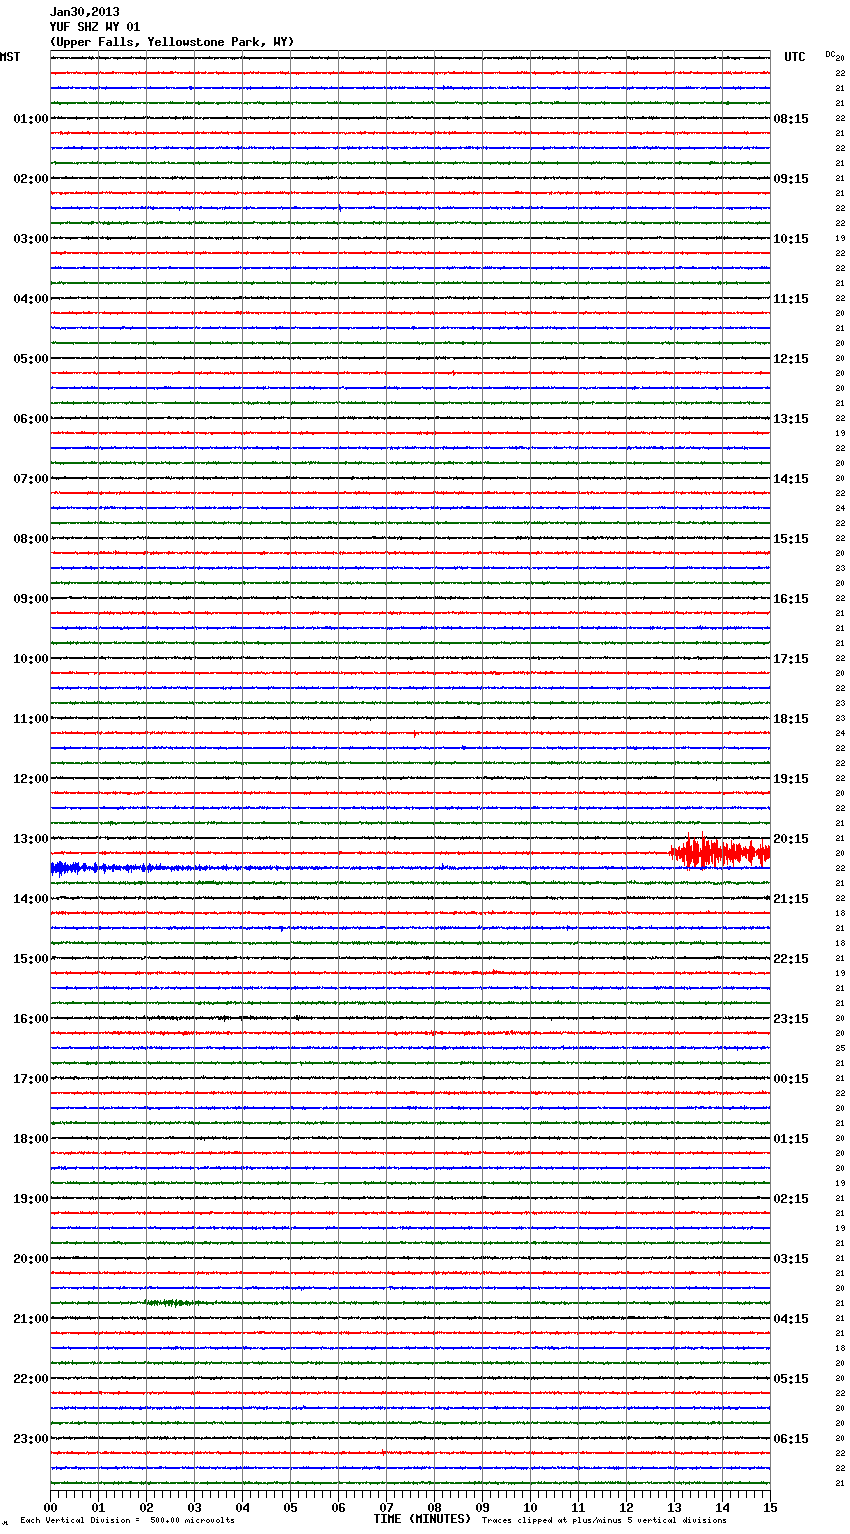This screenshot has width=850, height=1534.
Task: Select the 09:15 UTC label
Action: click(791, 179)
